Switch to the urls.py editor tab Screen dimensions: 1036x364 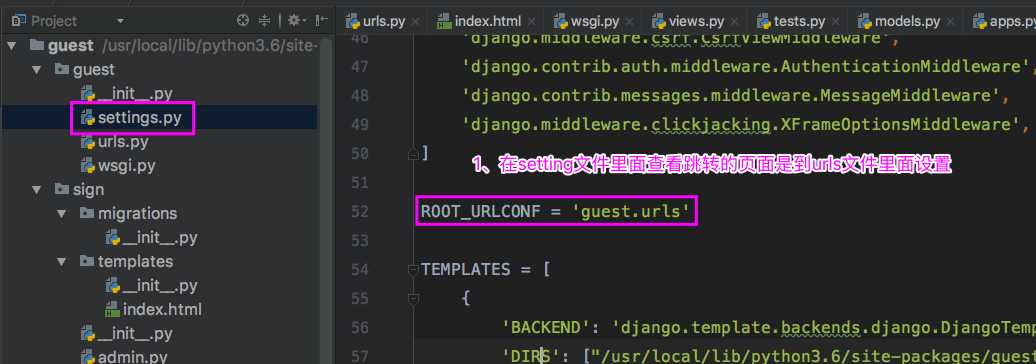tap(383, 21)
